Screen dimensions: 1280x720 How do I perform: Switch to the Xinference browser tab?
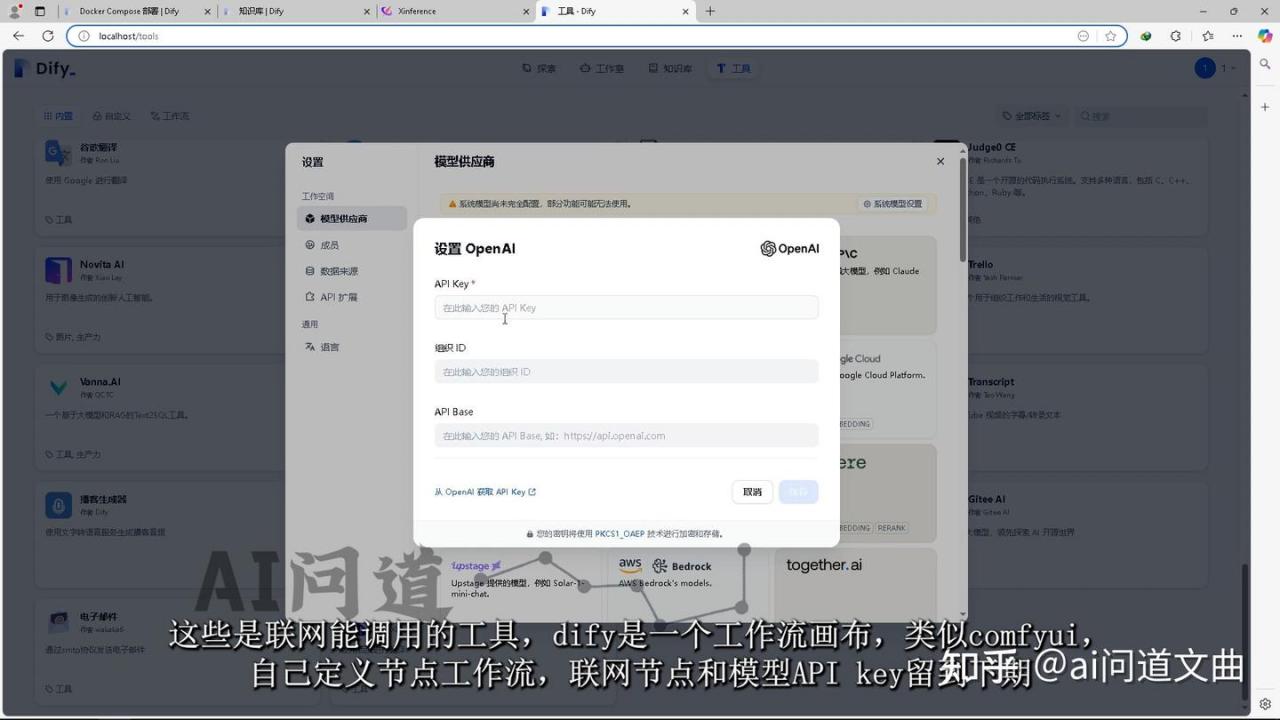click(x=456, y=11)
